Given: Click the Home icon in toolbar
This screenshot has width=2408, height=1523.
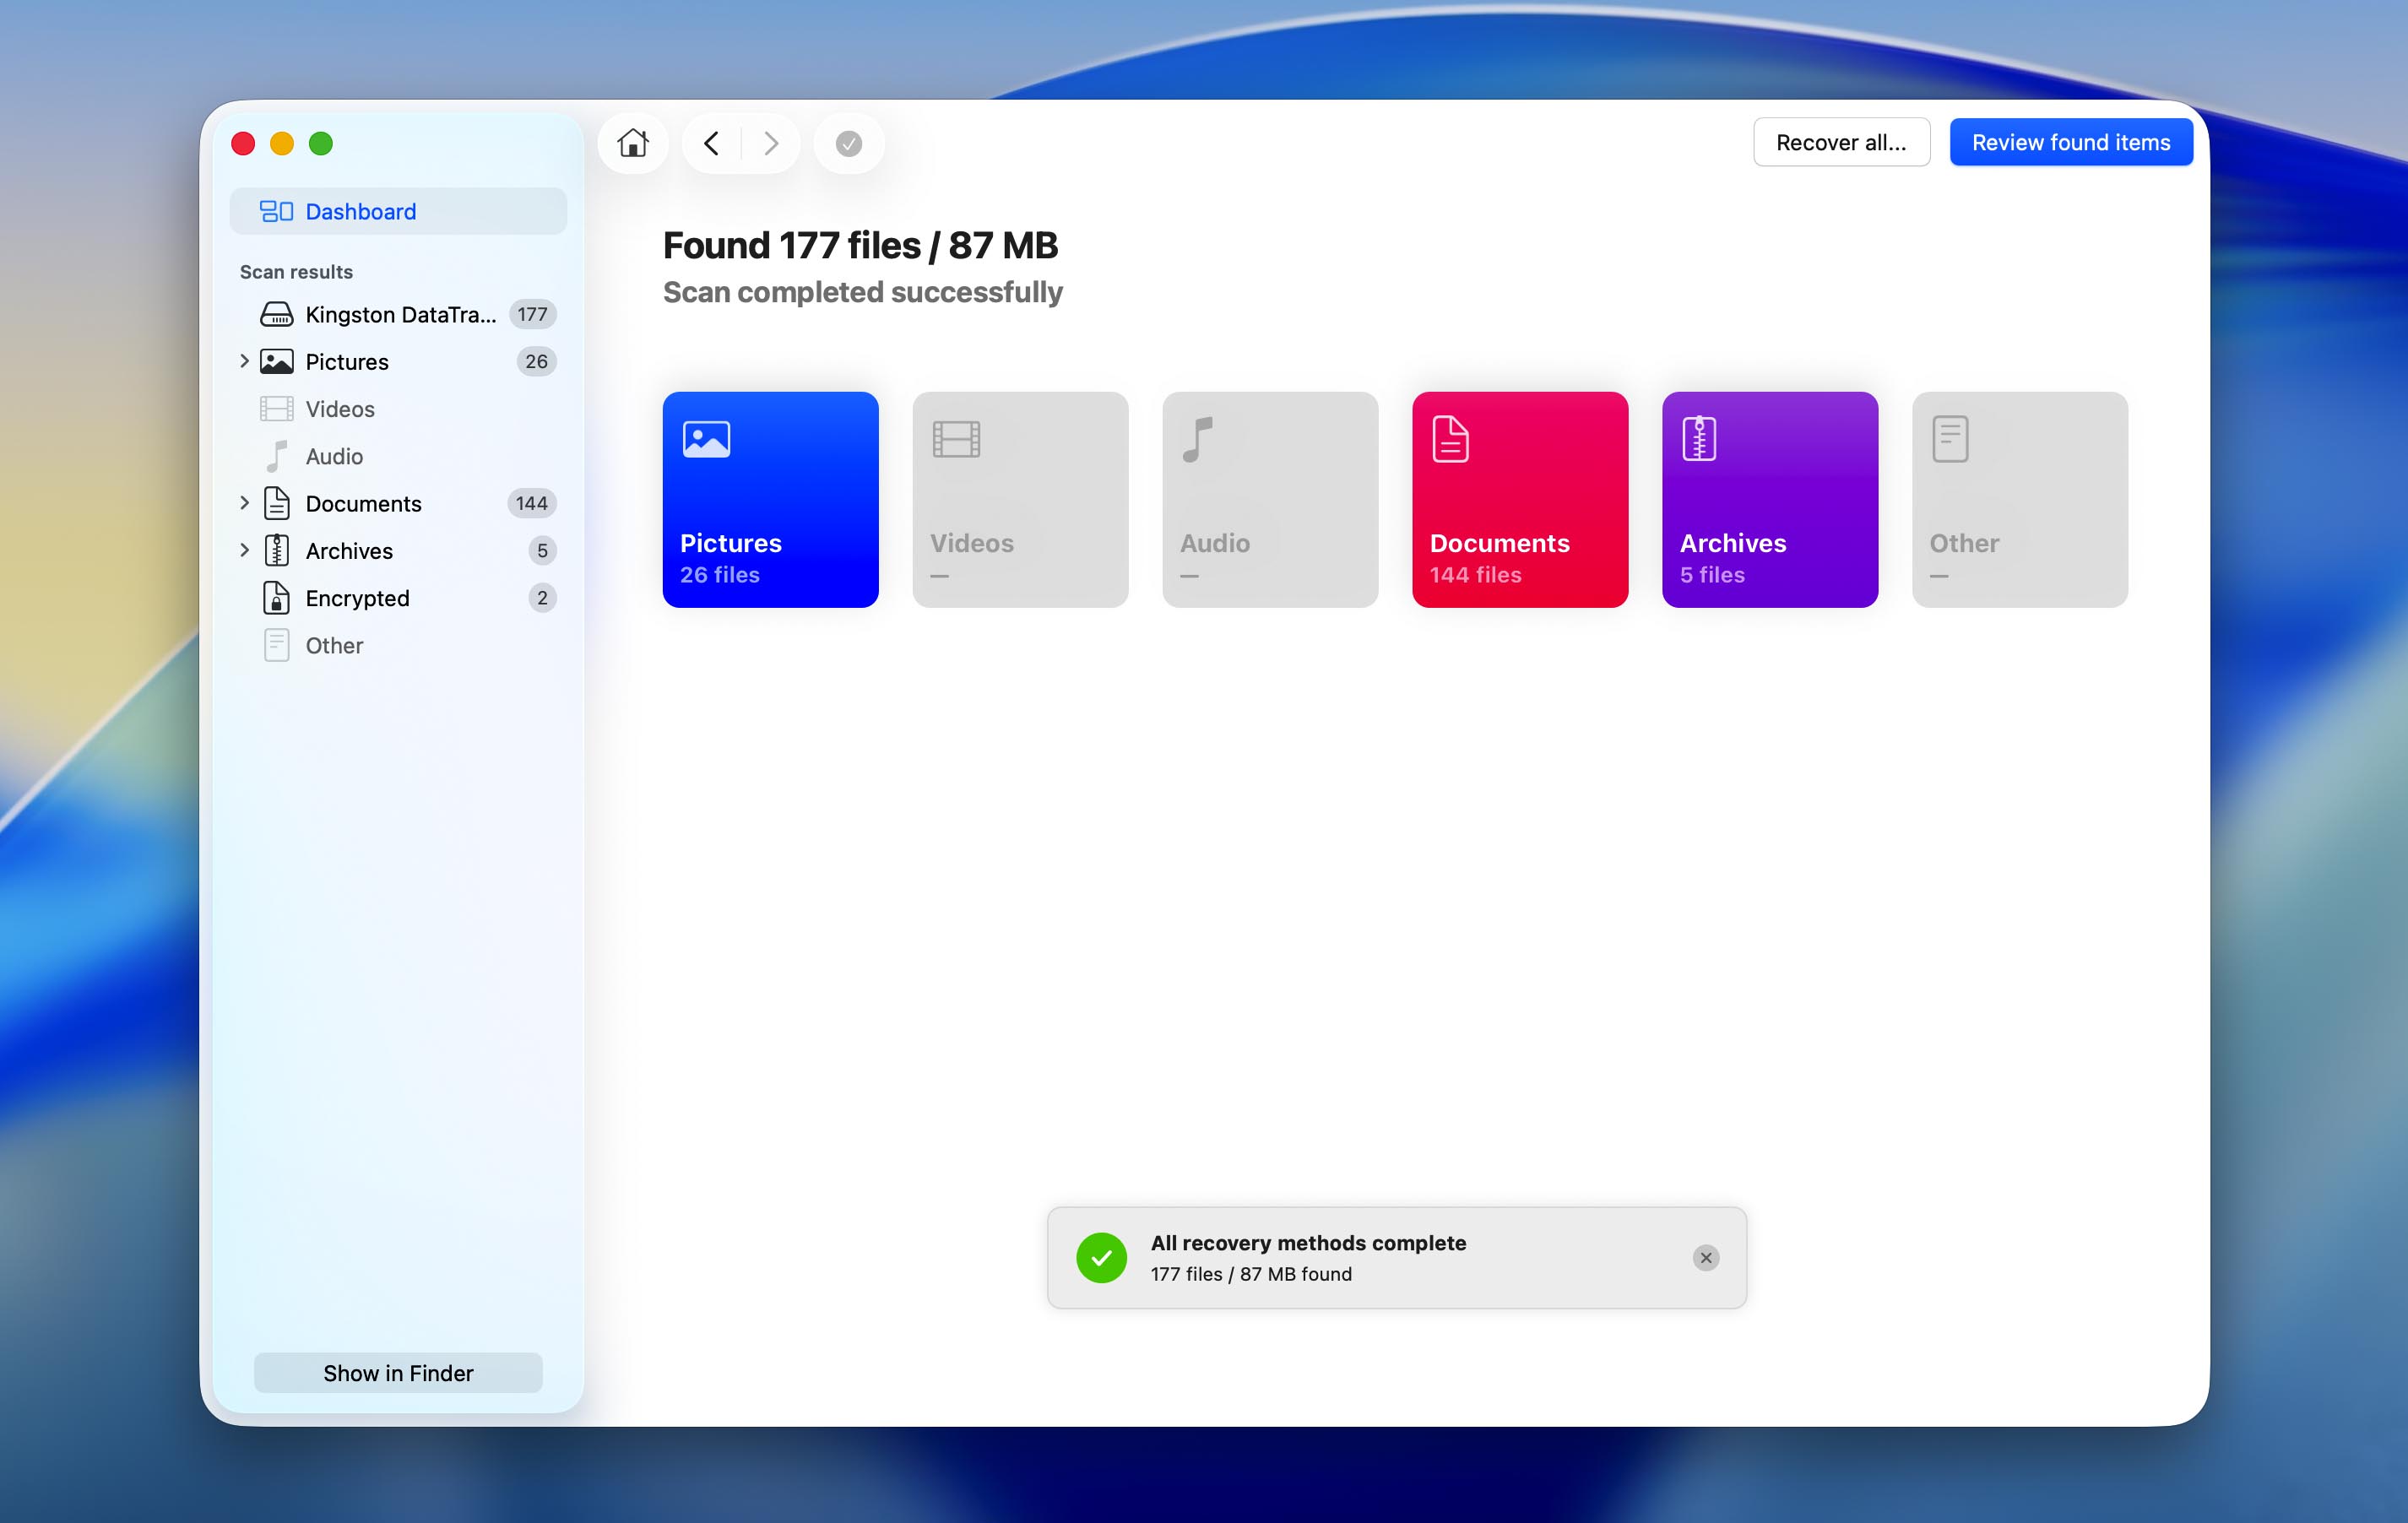Looking at the screenshot, I should [x=632, y=143].
